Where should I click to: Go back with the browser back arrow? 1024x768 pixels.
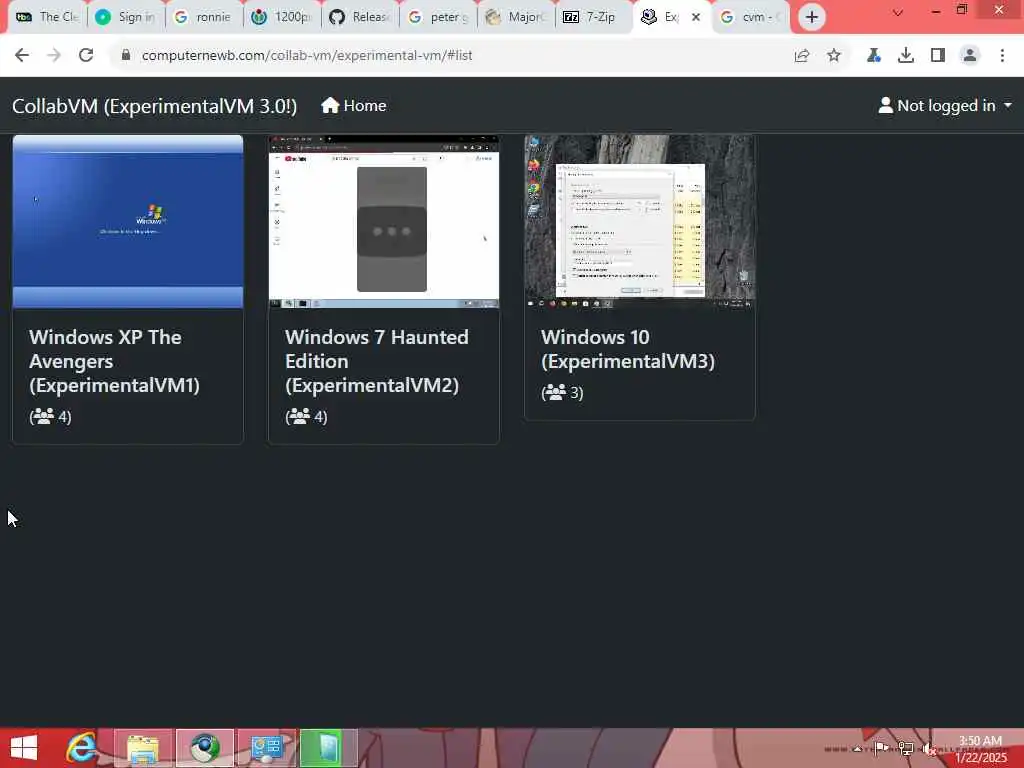(x=22, y=56)
